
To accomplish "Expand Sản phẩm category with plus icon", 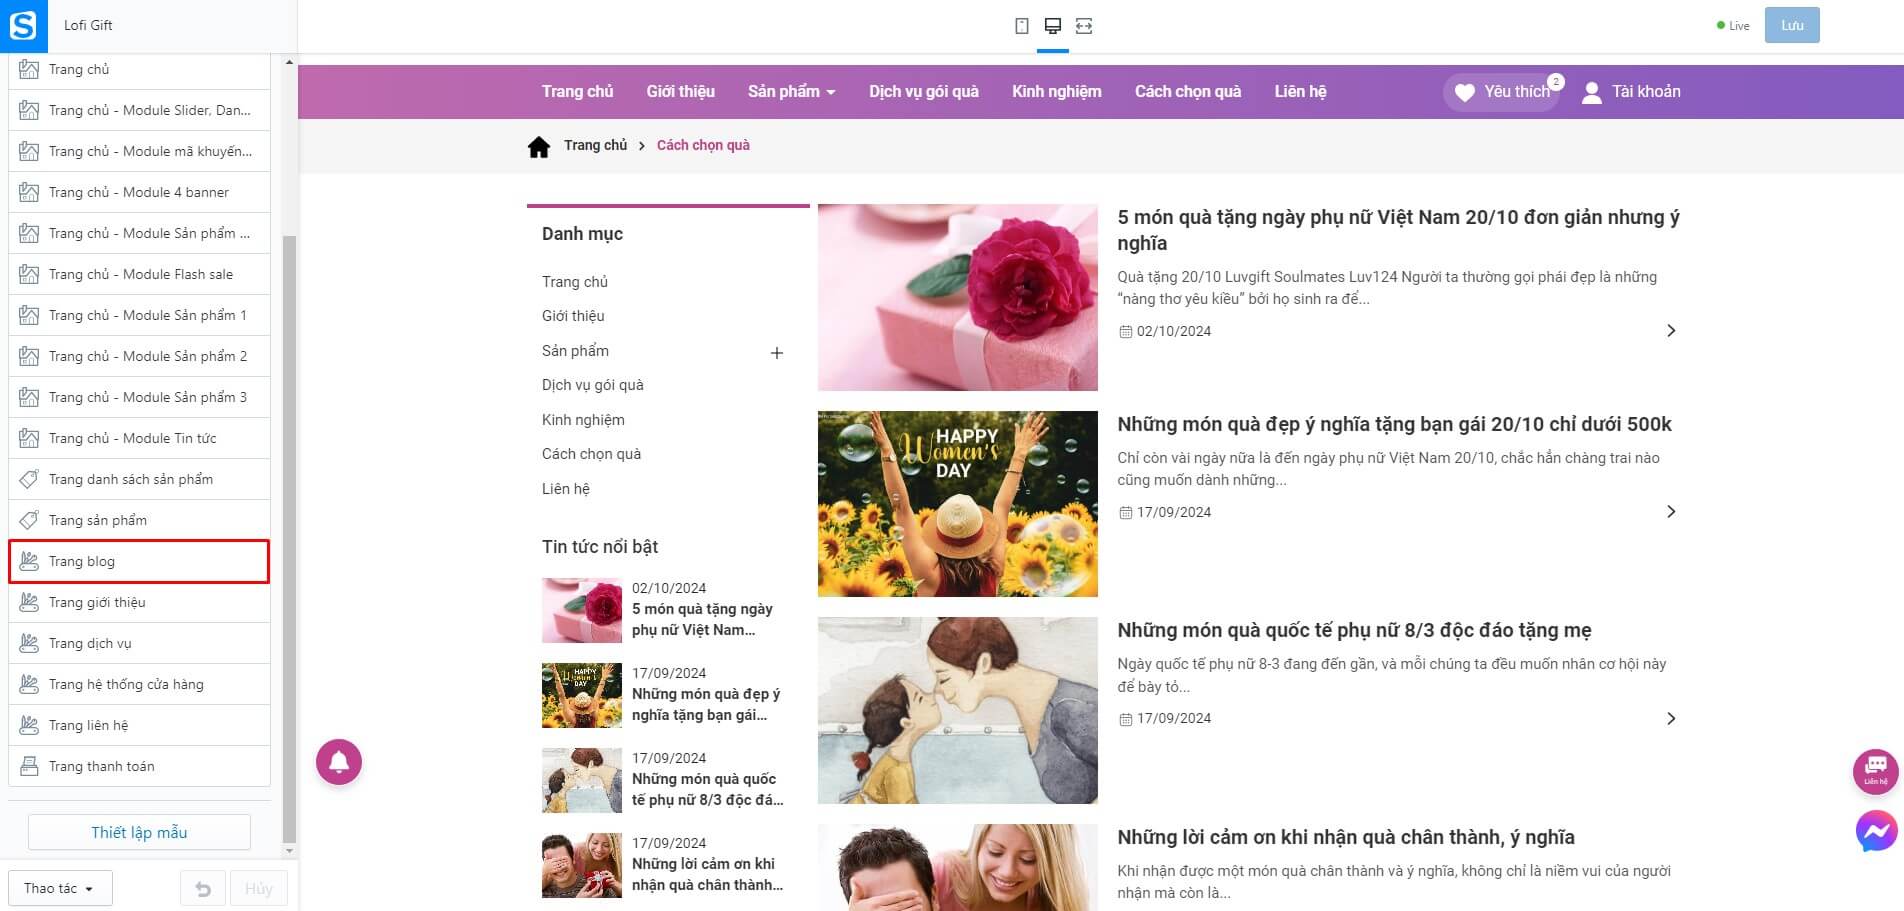I will 777,353.
